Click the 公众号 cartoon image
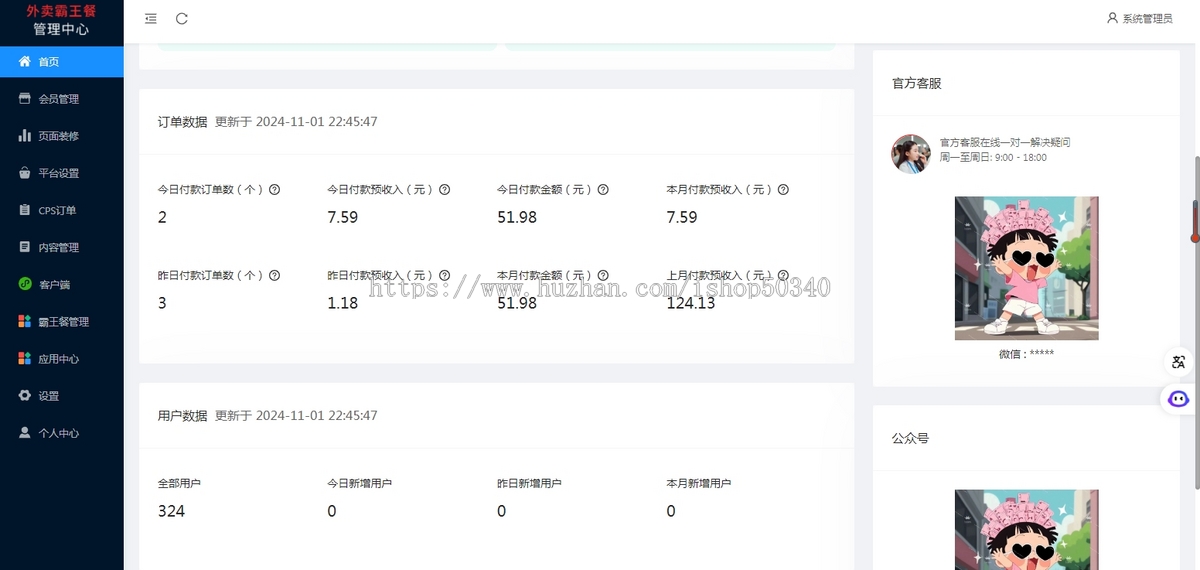Viewport: 1200px width, 570px height. pos(1026,529)
